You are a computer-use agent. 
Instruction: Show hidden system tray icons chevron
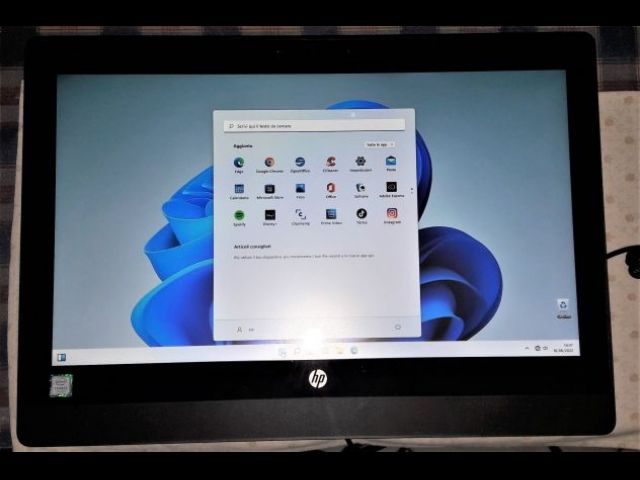tap(527, 348)
